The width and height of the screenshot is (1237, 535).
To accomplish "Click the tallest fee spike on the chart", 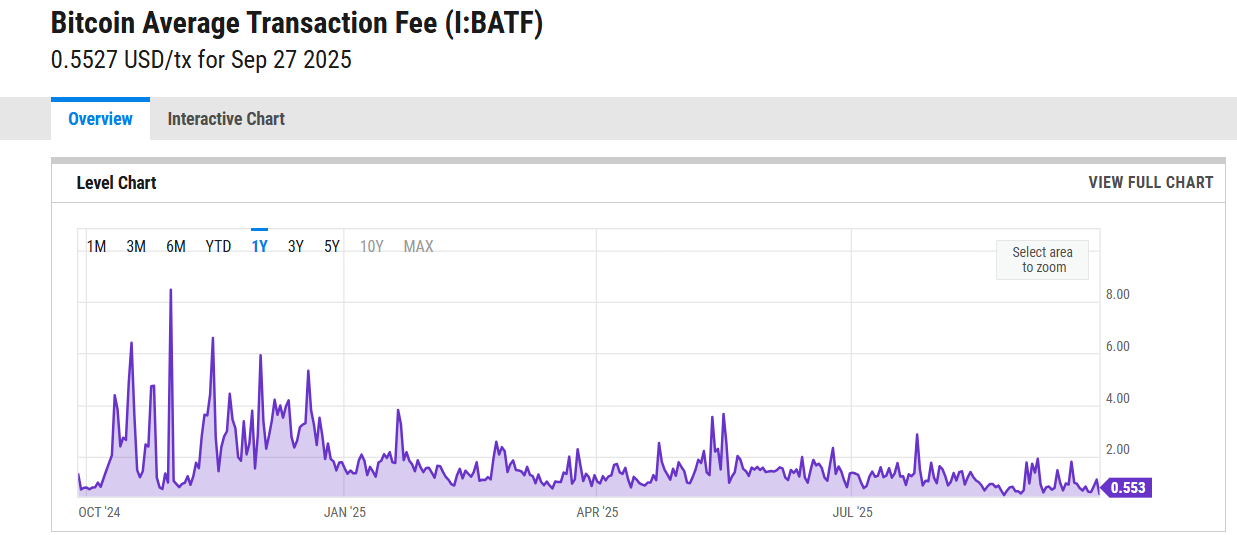I will pos(171,291).
